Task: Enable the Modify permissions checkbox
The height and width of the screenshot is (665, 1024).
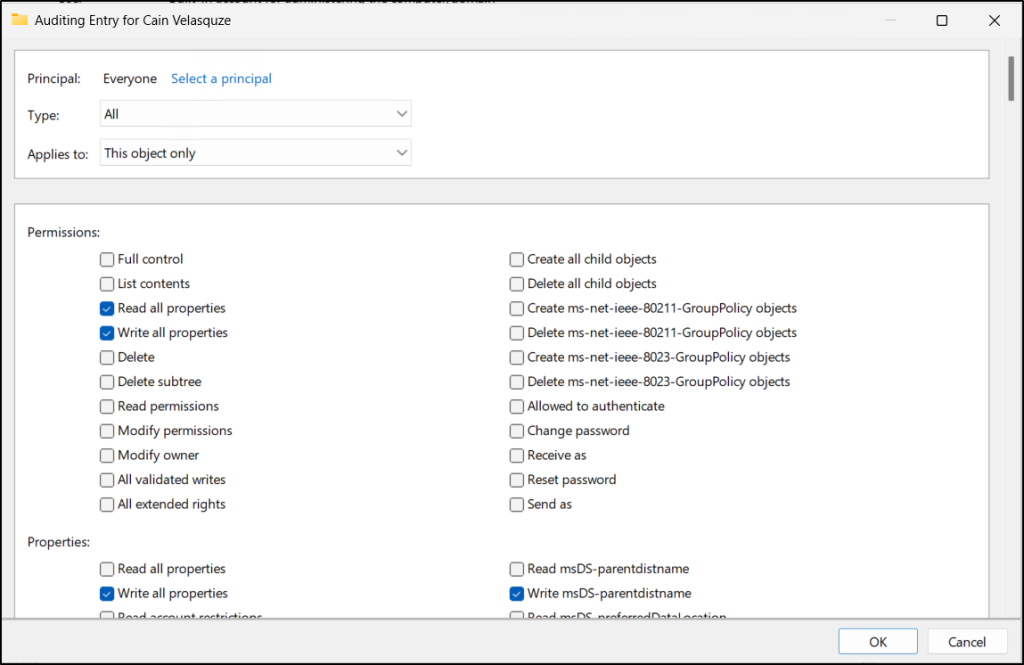Action: tap(107, 431)
